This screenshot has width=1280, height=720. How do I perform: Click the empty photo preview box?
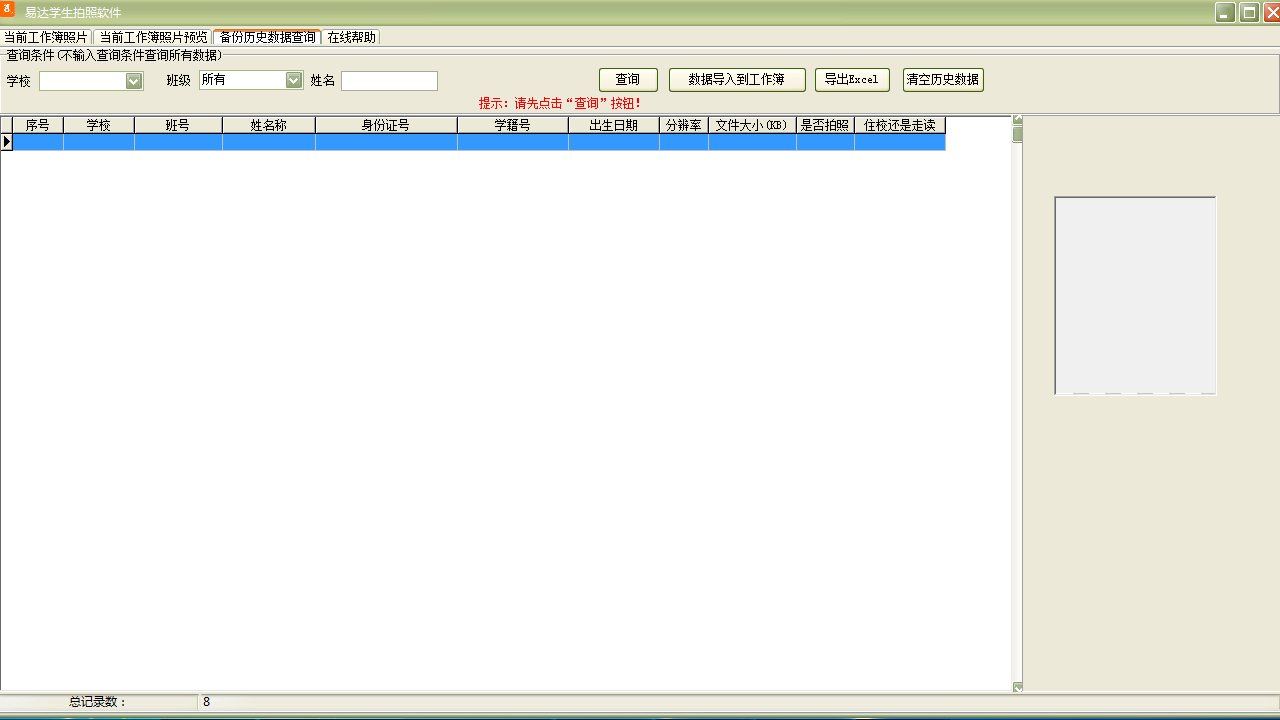pyautogui.click(x=1135, y=295)
